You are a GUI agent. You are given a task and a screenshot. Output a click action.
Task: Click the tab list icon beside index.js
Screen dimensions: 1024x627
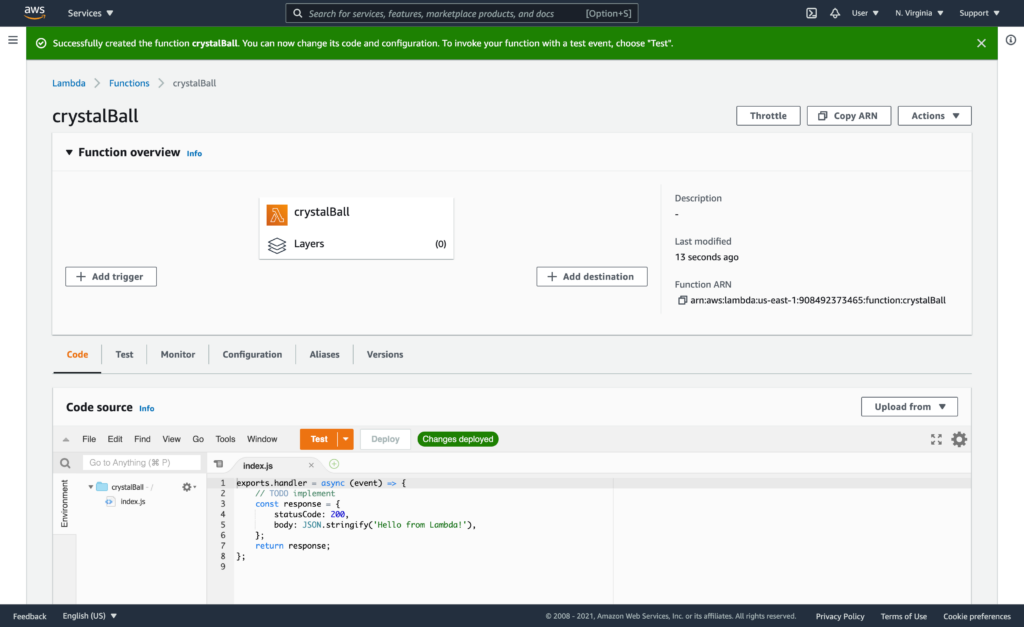coord(219,464)
